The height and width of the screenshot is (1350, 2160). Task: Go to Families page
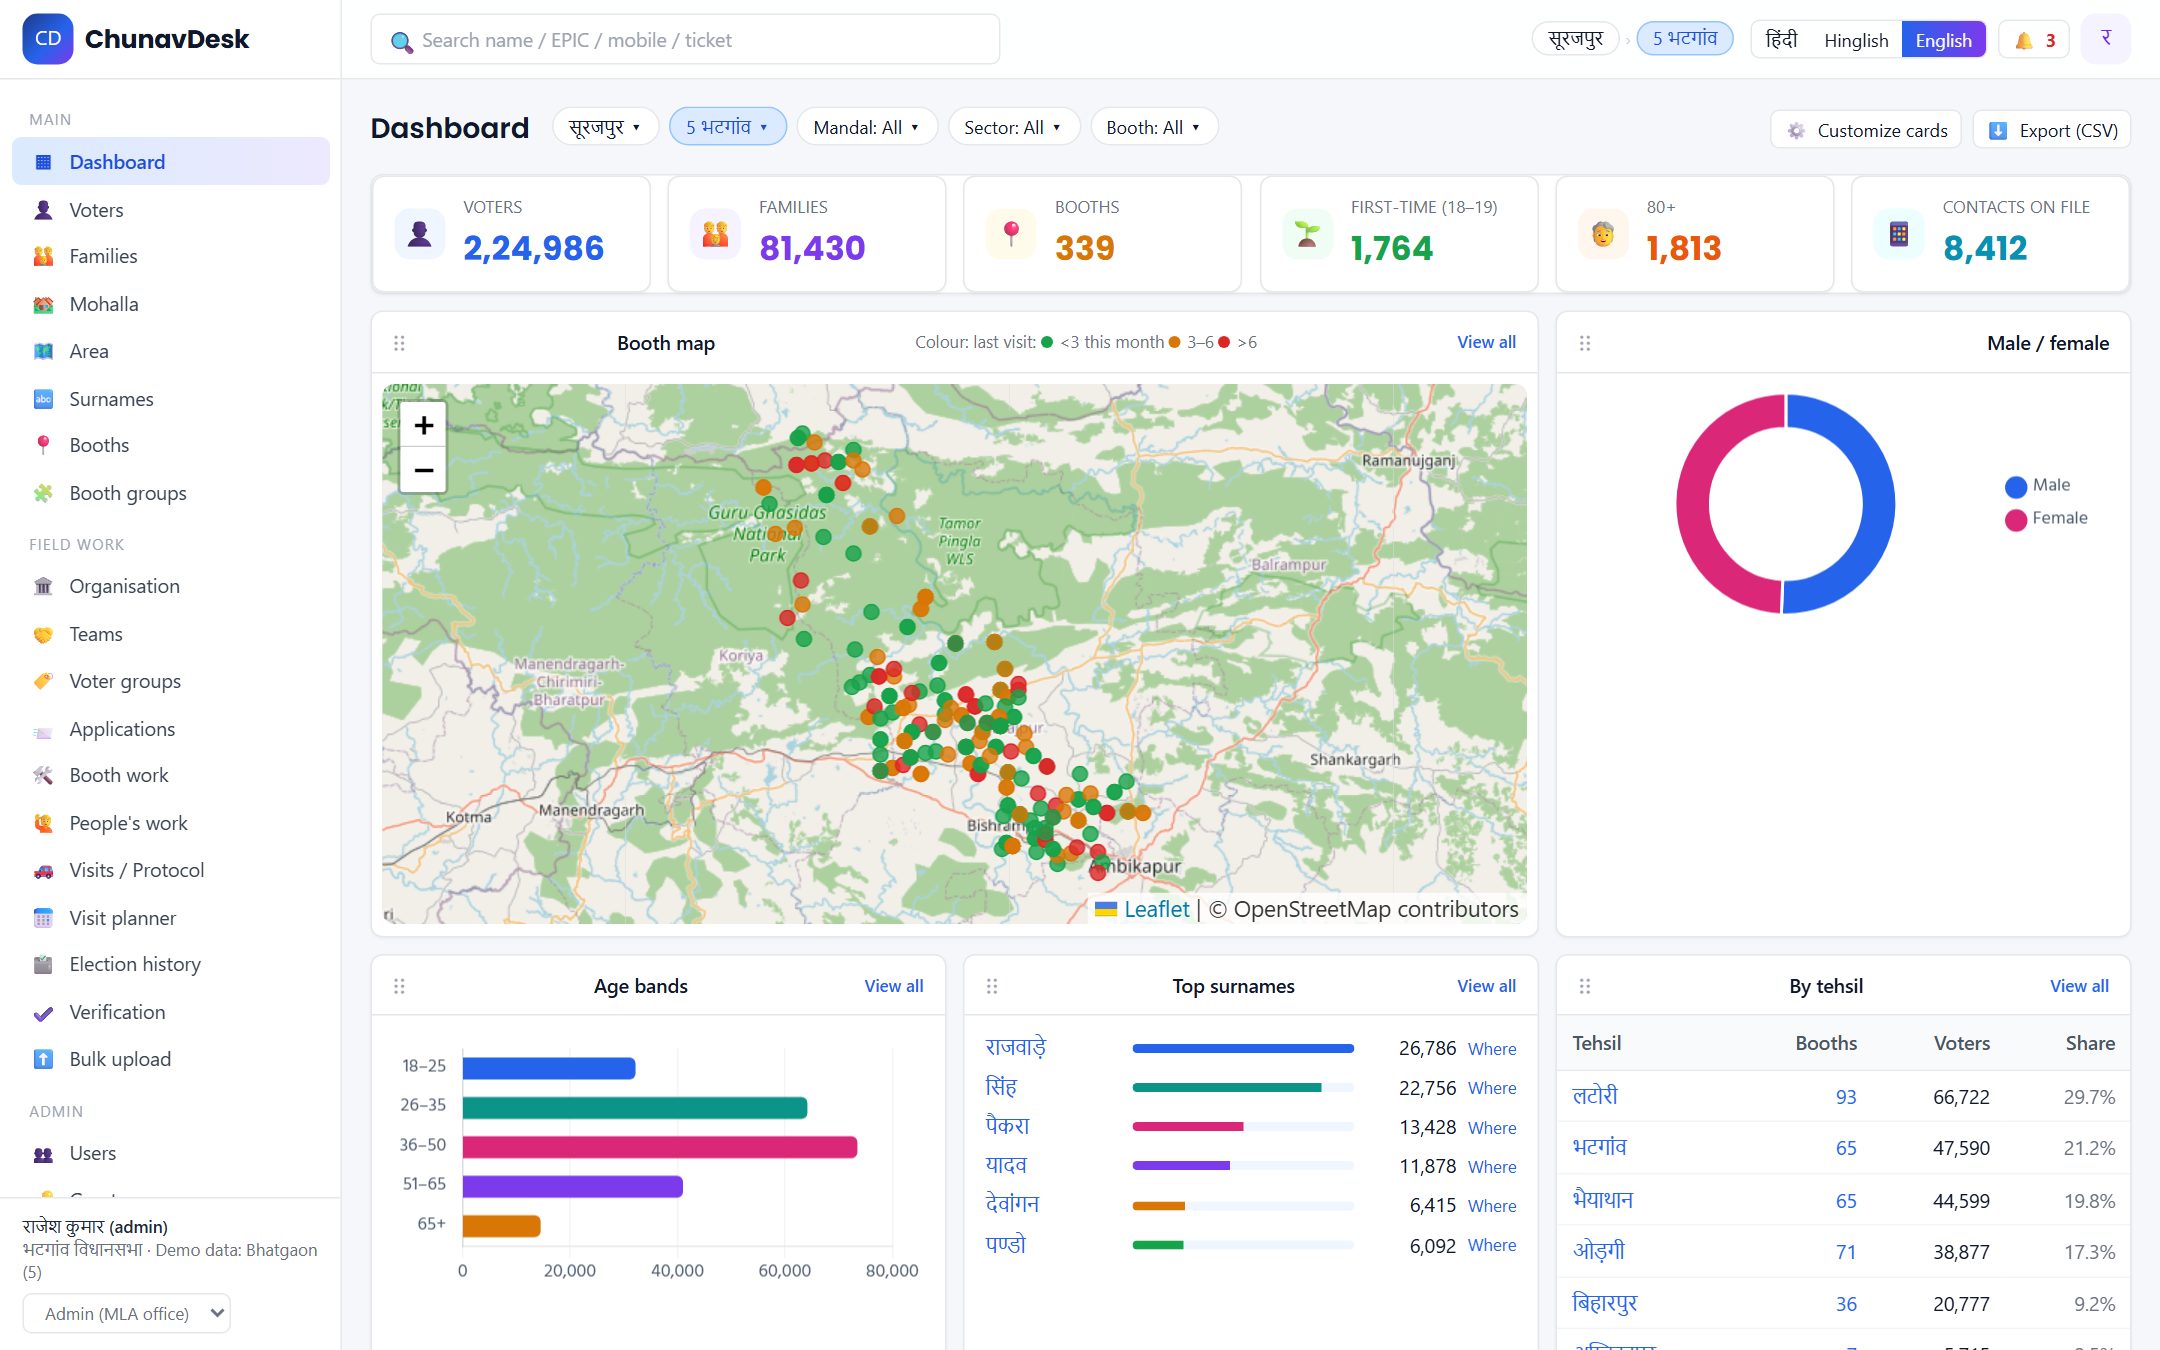(x=170, y=256)
